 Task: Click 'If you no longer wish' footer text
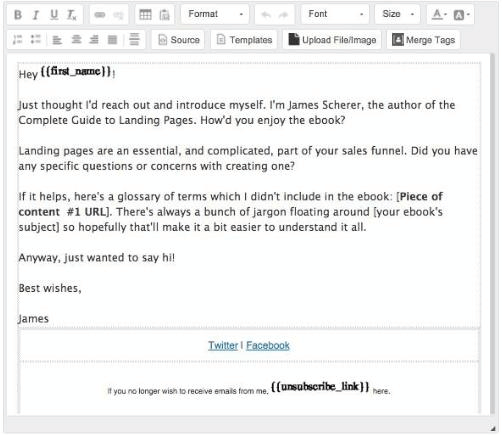click(188, 391)
